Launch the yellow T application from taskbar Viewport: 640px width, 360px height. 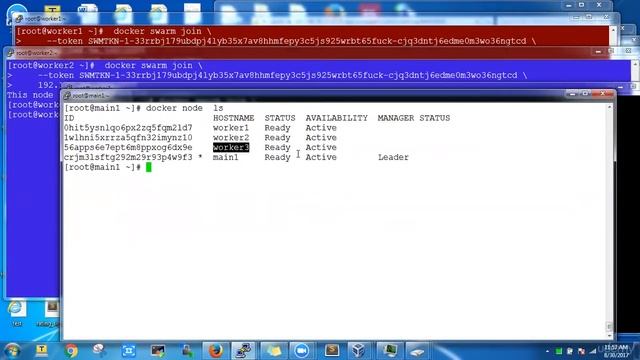tap(42, 351)
